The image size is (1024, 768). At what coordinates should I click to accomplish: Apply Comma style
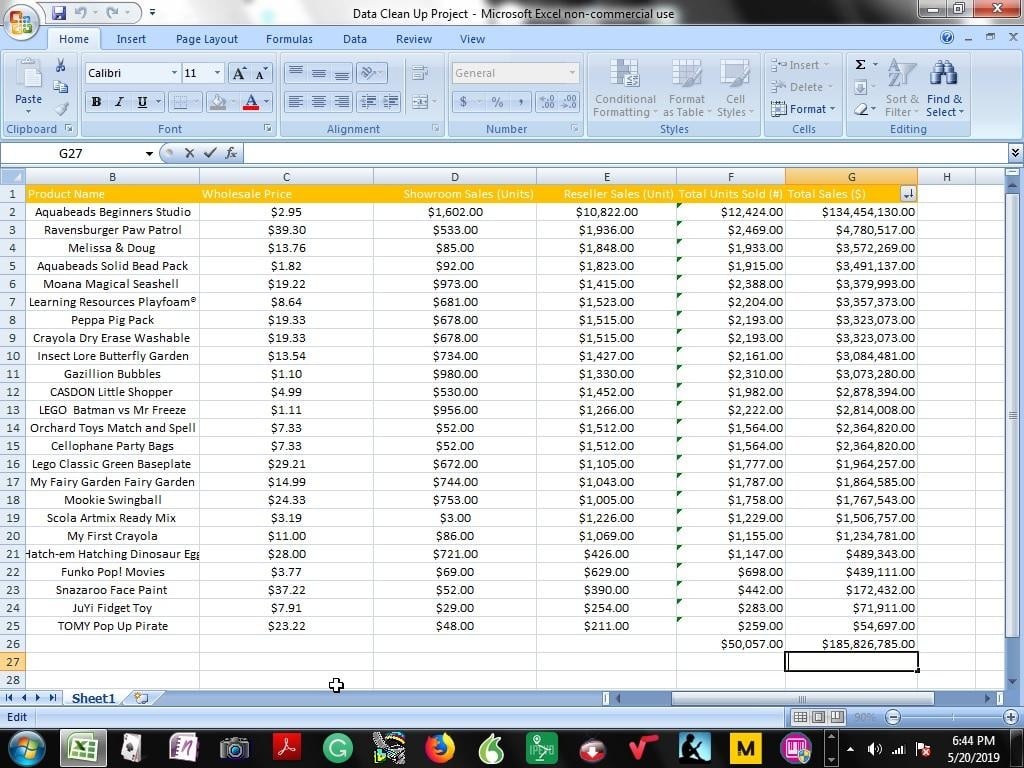pyautogui.click(x=520, y=102)
